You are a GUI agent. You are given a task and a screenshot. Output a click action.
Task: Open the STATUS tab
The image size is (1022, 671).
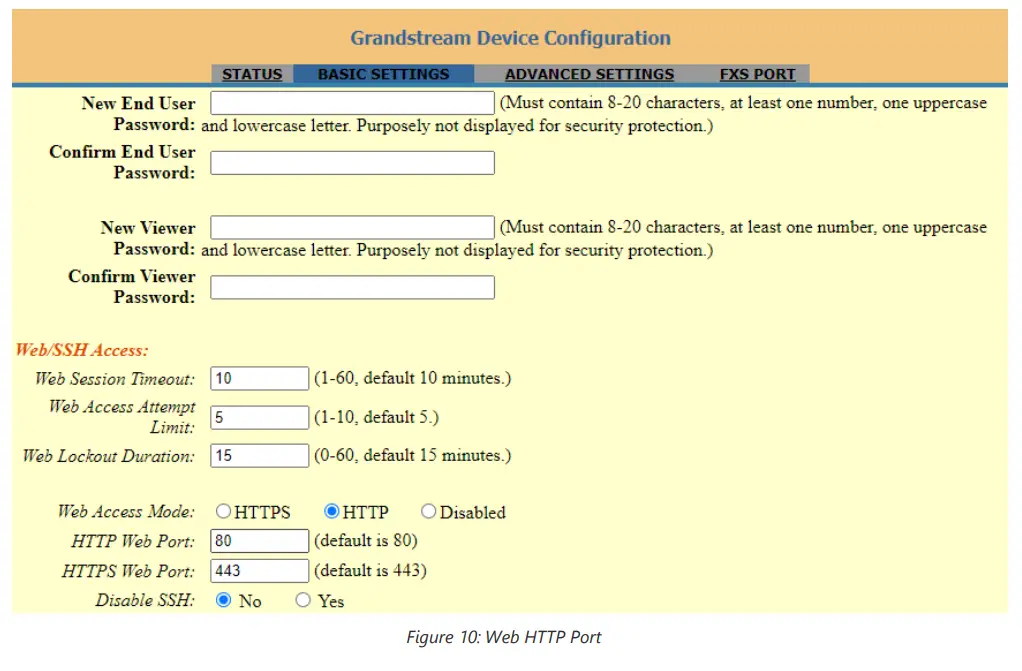[x=252, y=74]
